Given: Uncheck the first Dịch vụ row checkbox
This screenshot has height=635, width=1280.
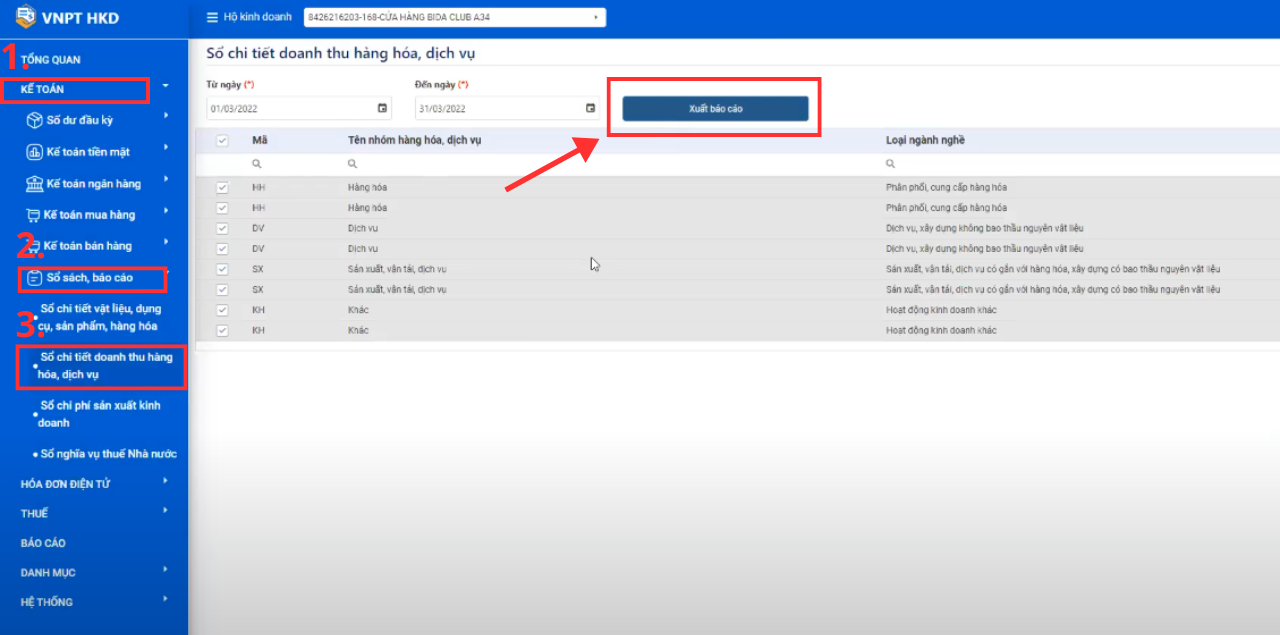Looking at the screenshot, I should (x=222, y=228).
